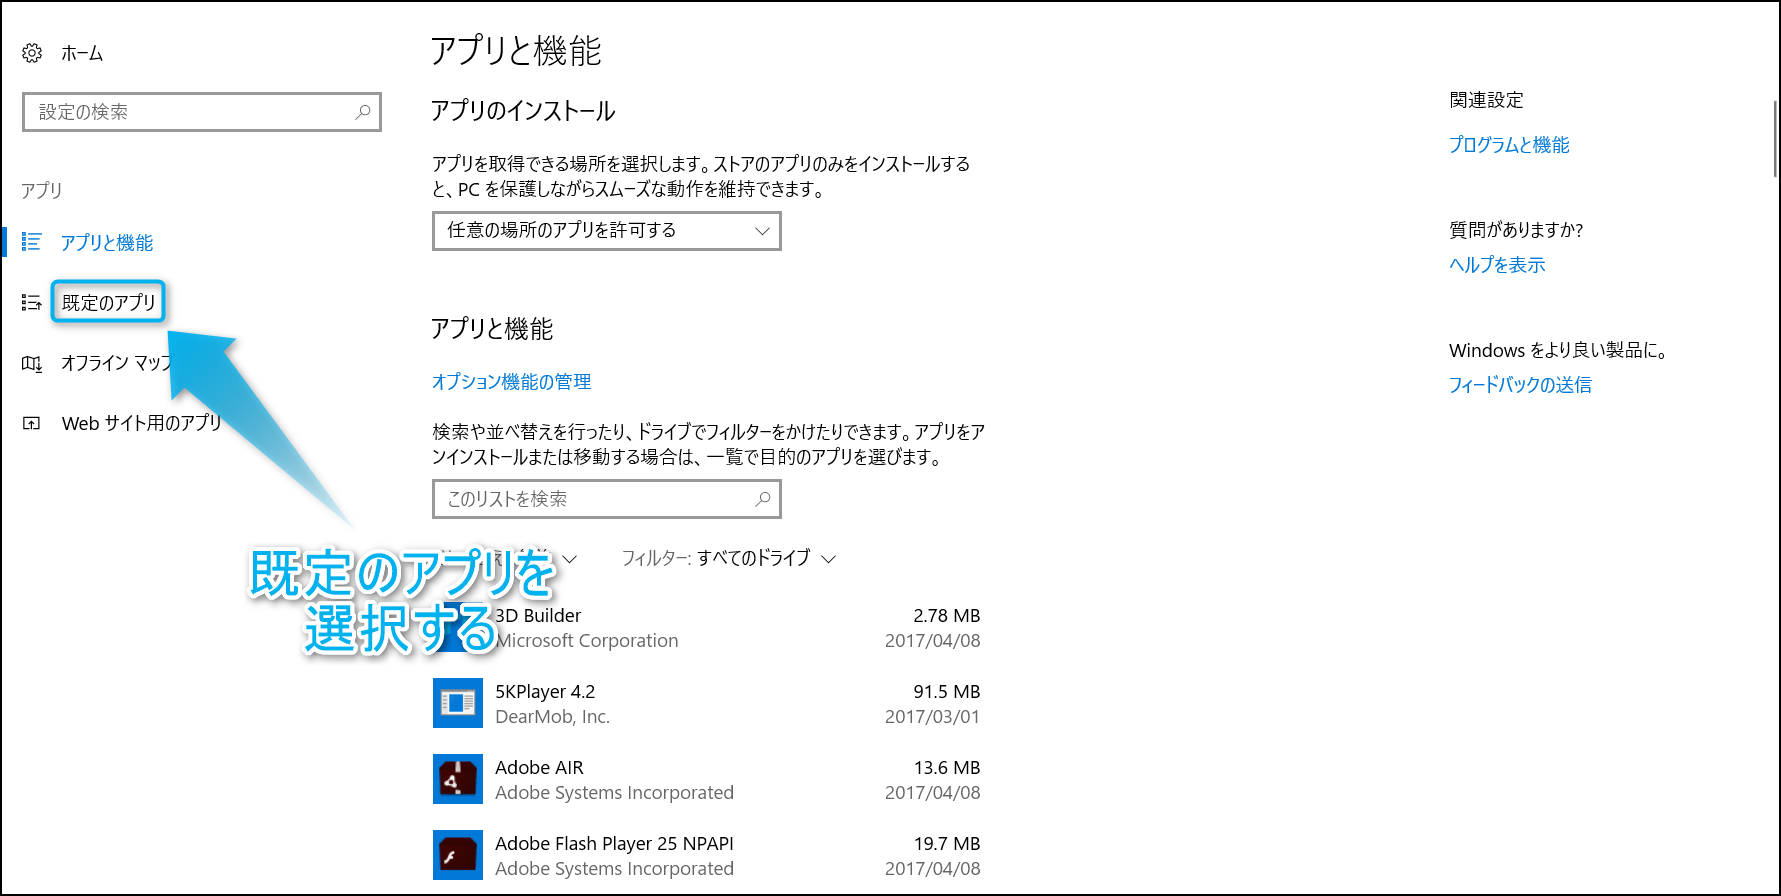Click the Default apps sidebar icon

[x=32, y=302]
